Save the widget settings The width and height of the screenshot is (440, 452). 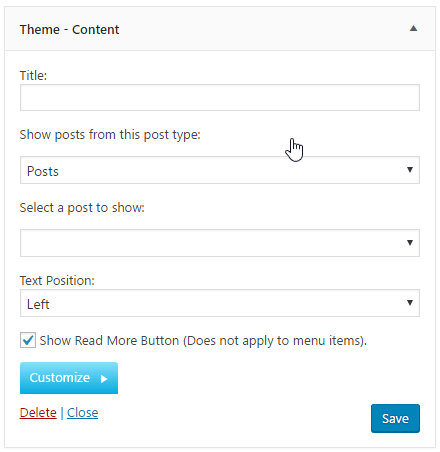[395, 418]
